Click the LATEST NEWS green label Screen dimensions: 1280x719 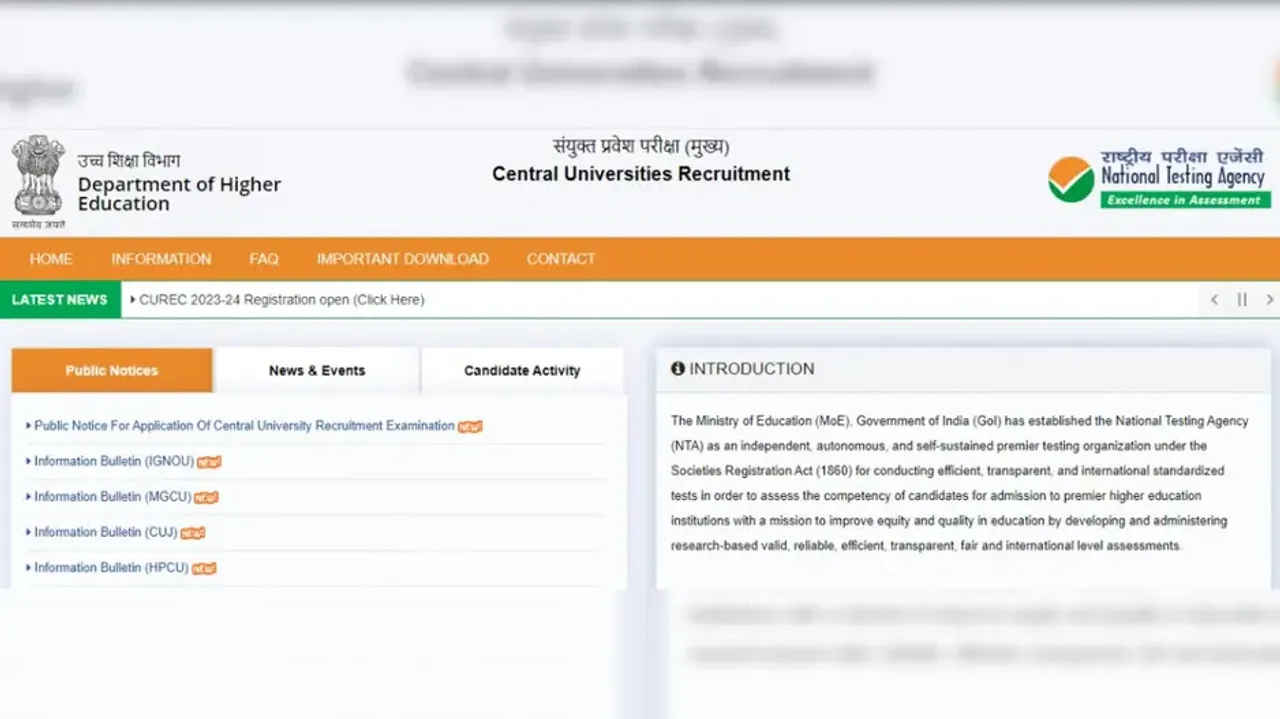60,300
